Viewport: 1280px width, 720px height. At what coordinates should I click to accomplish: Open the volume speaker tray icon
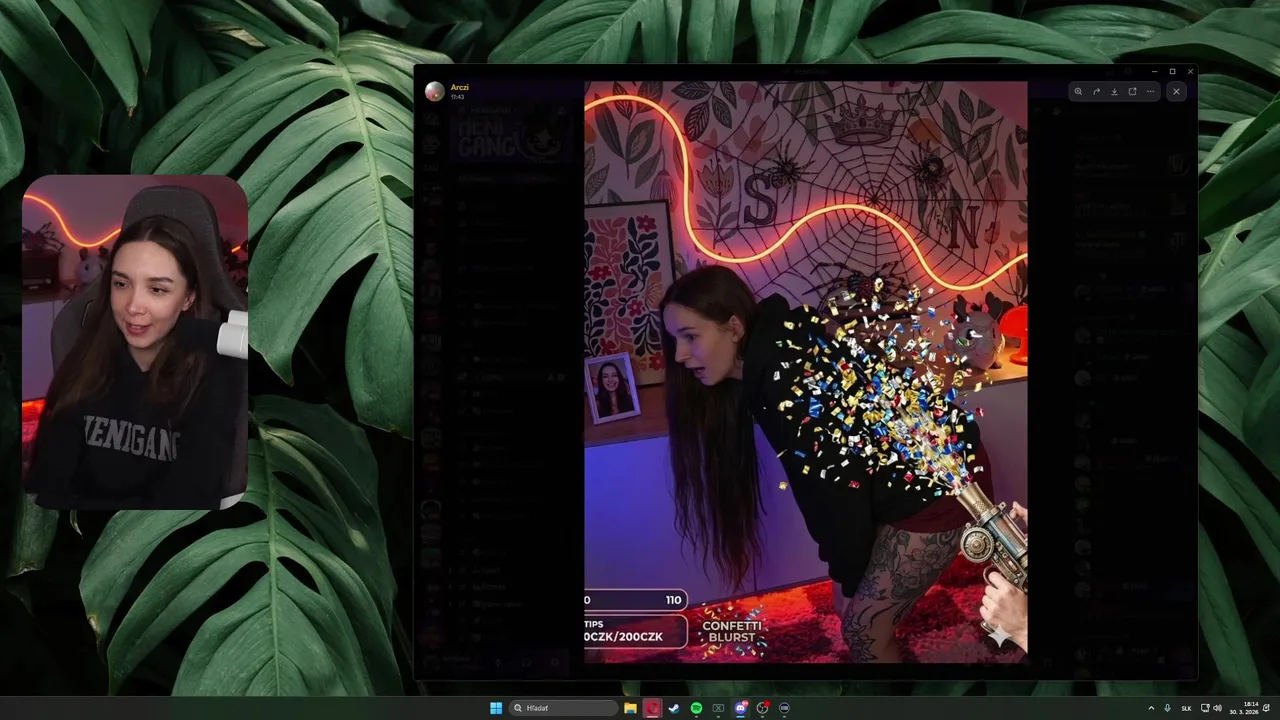1217,708
